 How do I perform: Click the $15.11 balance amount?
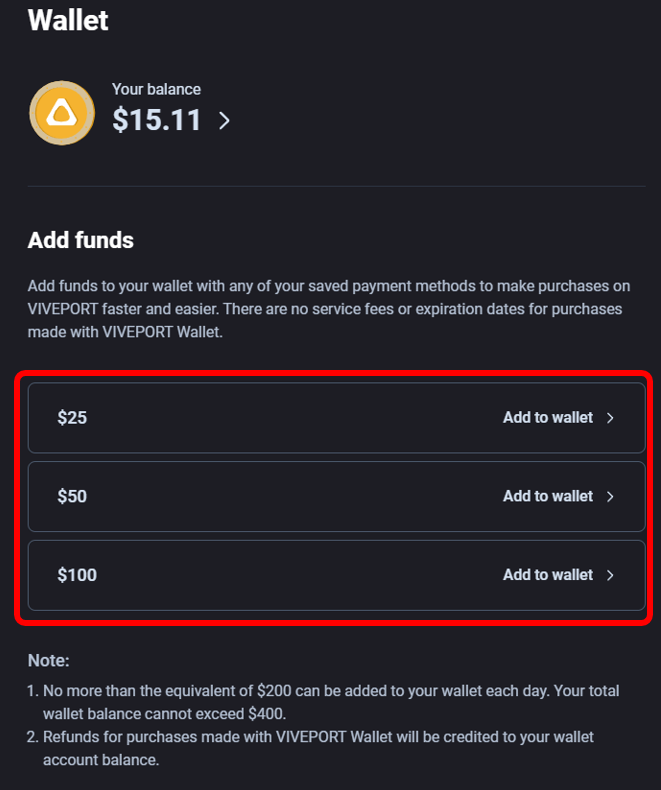[x=157, y=120]
